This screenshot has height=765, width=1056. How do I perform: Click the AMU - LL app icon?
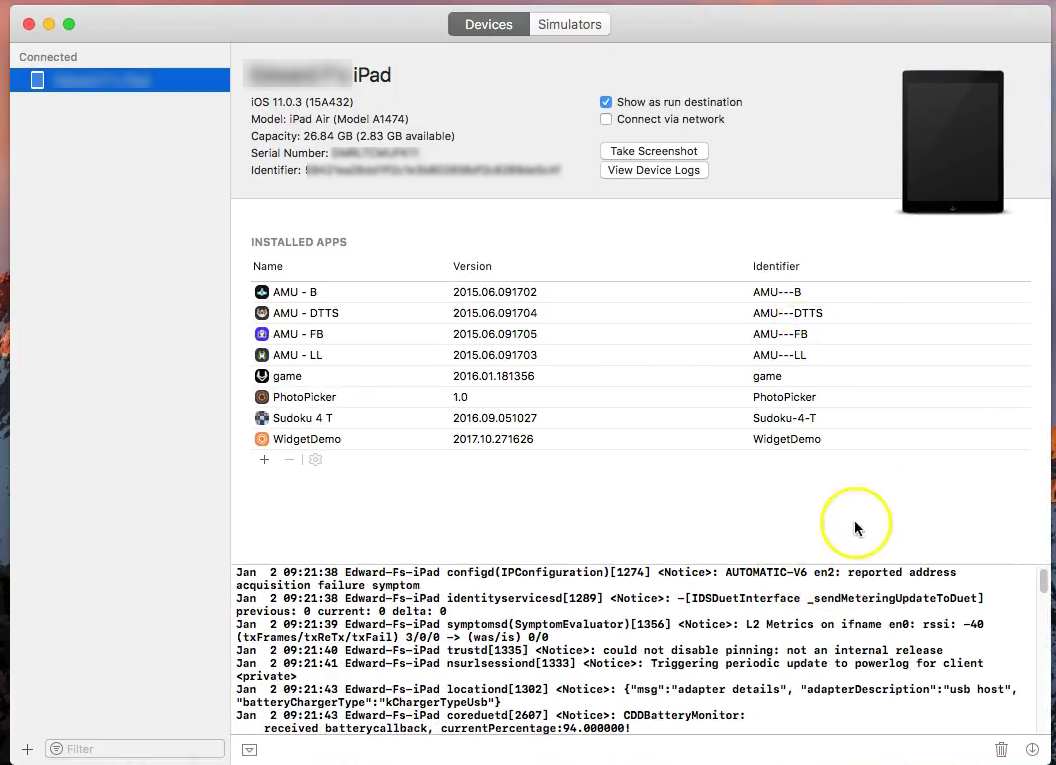point(262,354)
